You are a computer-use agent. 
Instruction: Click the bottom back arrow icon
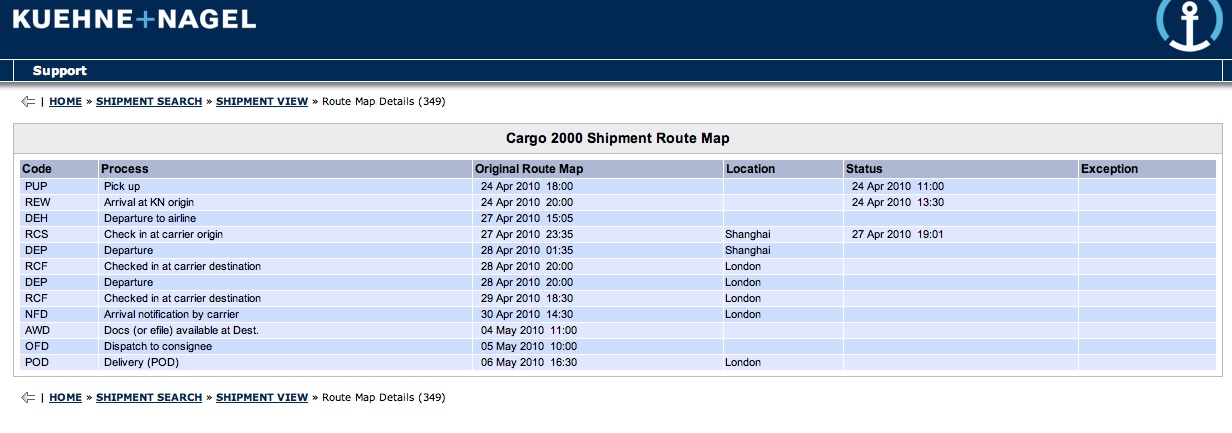(x=28, y=398)
